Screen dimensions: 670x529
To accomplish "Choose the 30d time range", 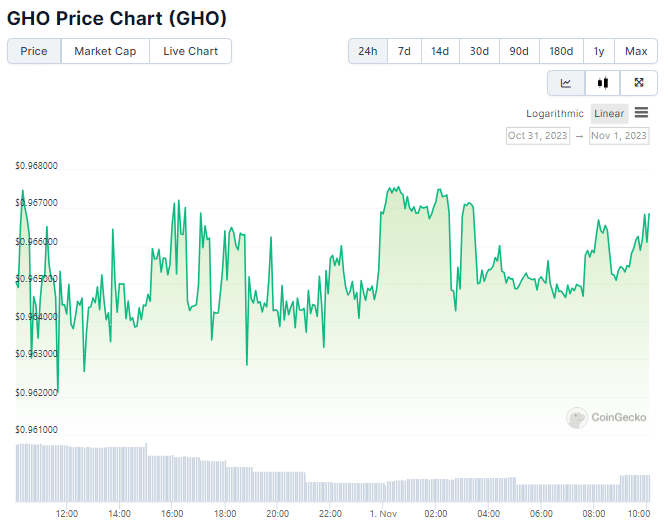I will 479,51.
